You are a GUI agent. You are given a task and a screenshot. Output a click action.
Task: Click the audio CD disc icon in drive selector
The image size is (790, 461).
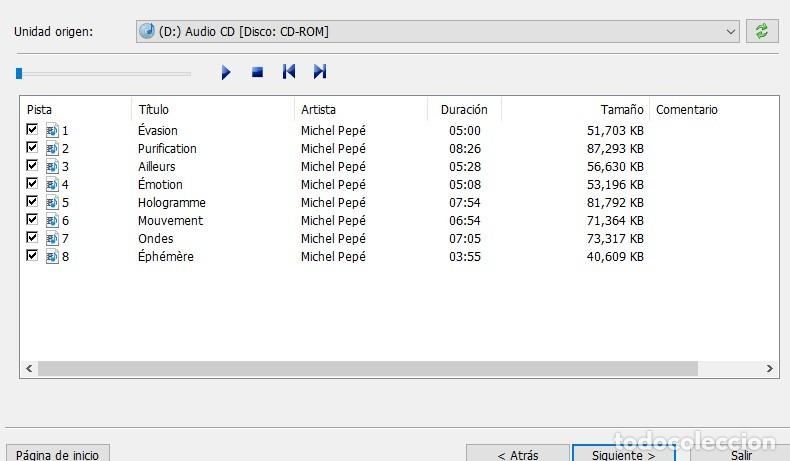click(x=147, y=31)
